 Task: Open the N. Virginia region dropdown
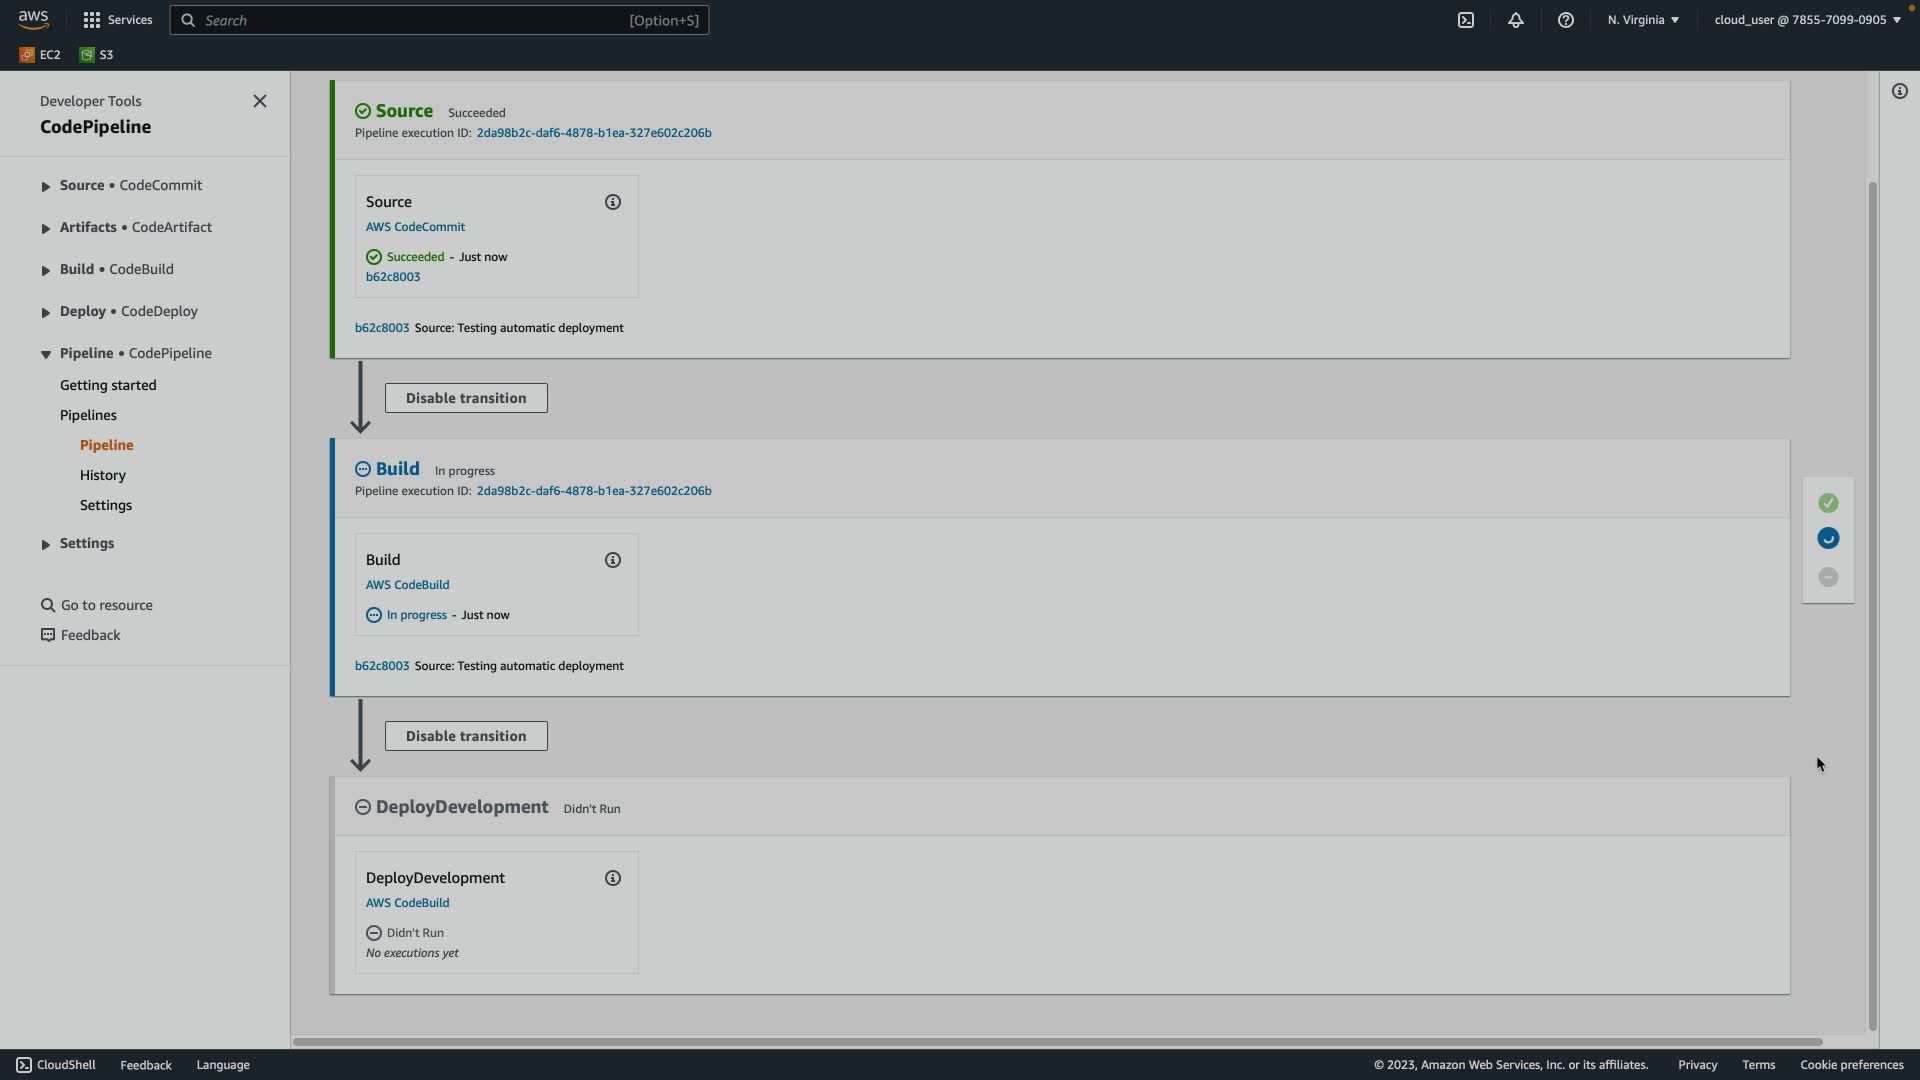point(1643,20)
